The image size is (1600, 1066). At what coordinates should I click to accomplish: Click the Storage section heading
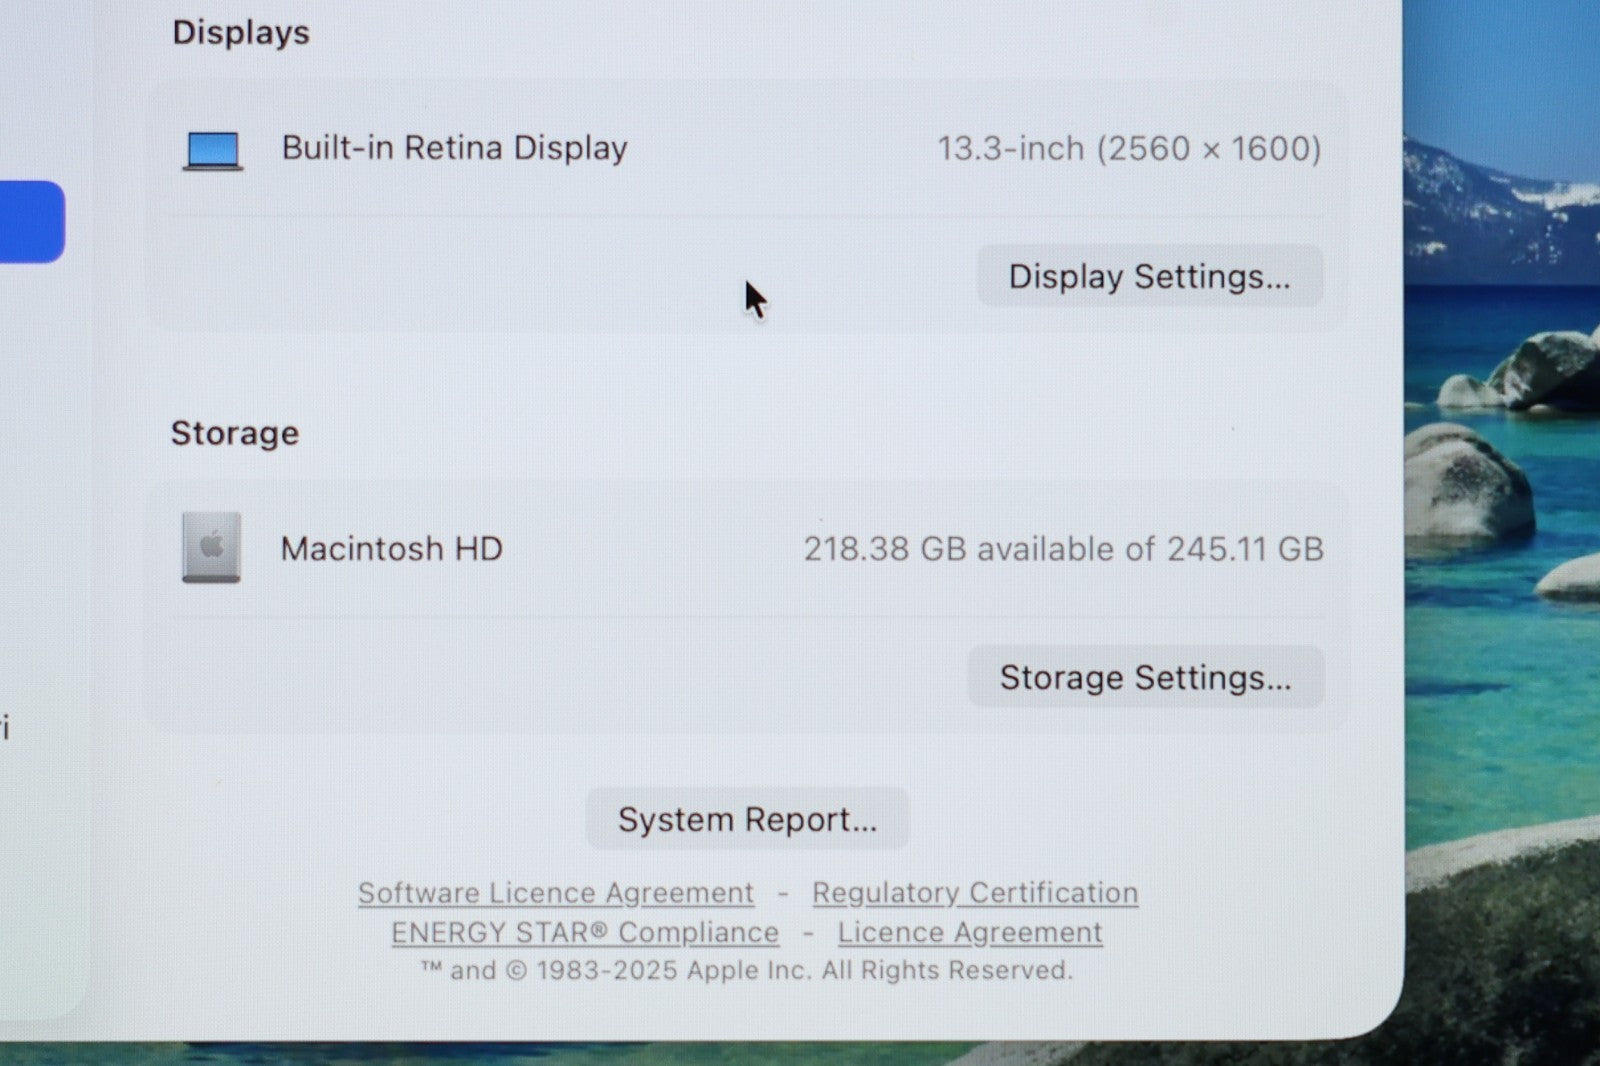[x=235, y=433]
